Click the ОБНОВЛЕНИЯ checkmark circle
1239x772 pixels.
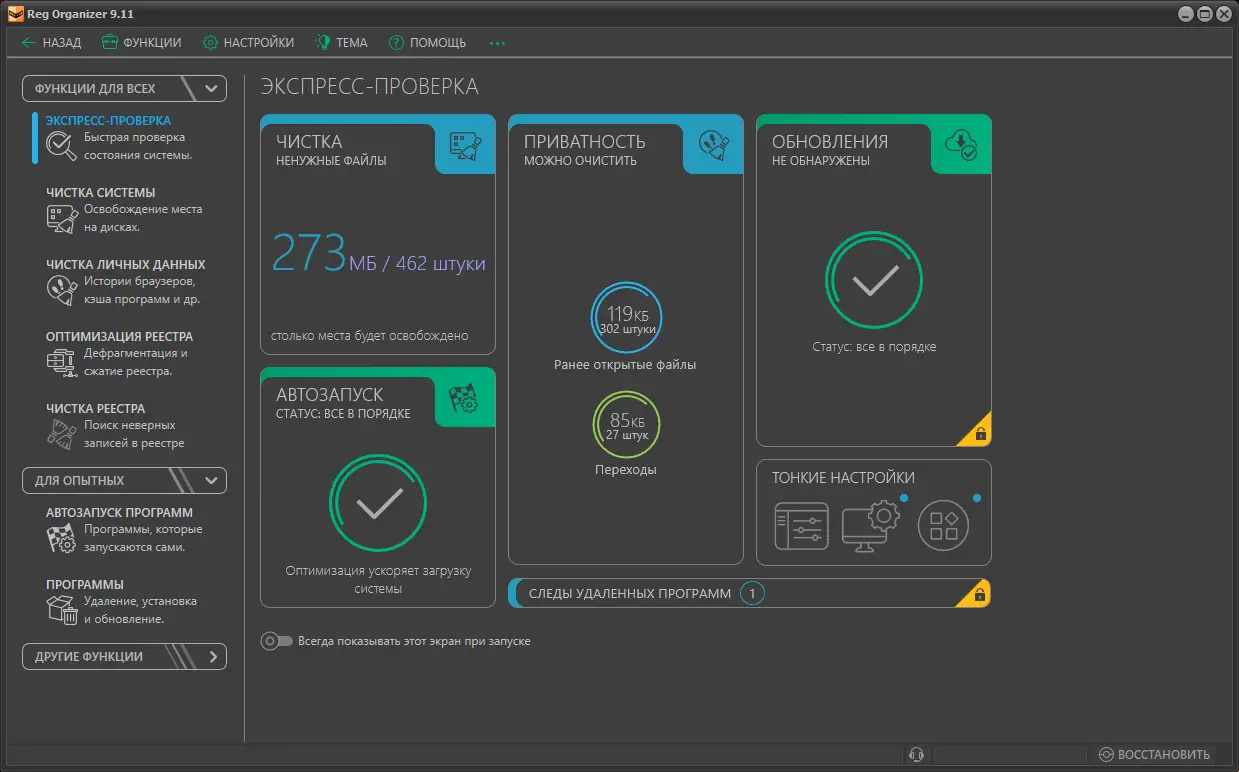tap(874, 281)
